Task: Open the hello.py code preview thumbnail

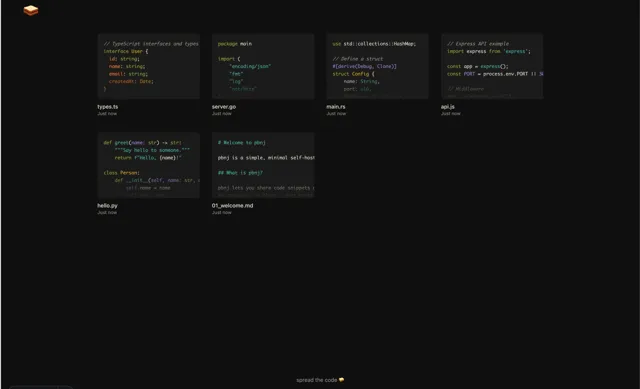Action: pos(149,165)
